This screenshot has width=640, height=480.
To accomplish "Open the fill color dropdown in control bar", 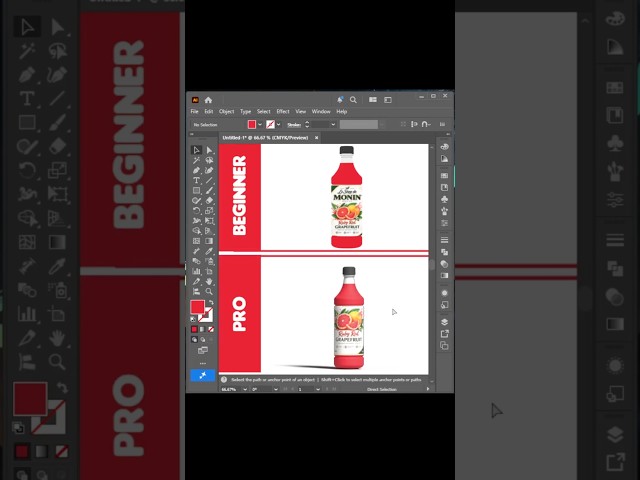I will 260,124.
